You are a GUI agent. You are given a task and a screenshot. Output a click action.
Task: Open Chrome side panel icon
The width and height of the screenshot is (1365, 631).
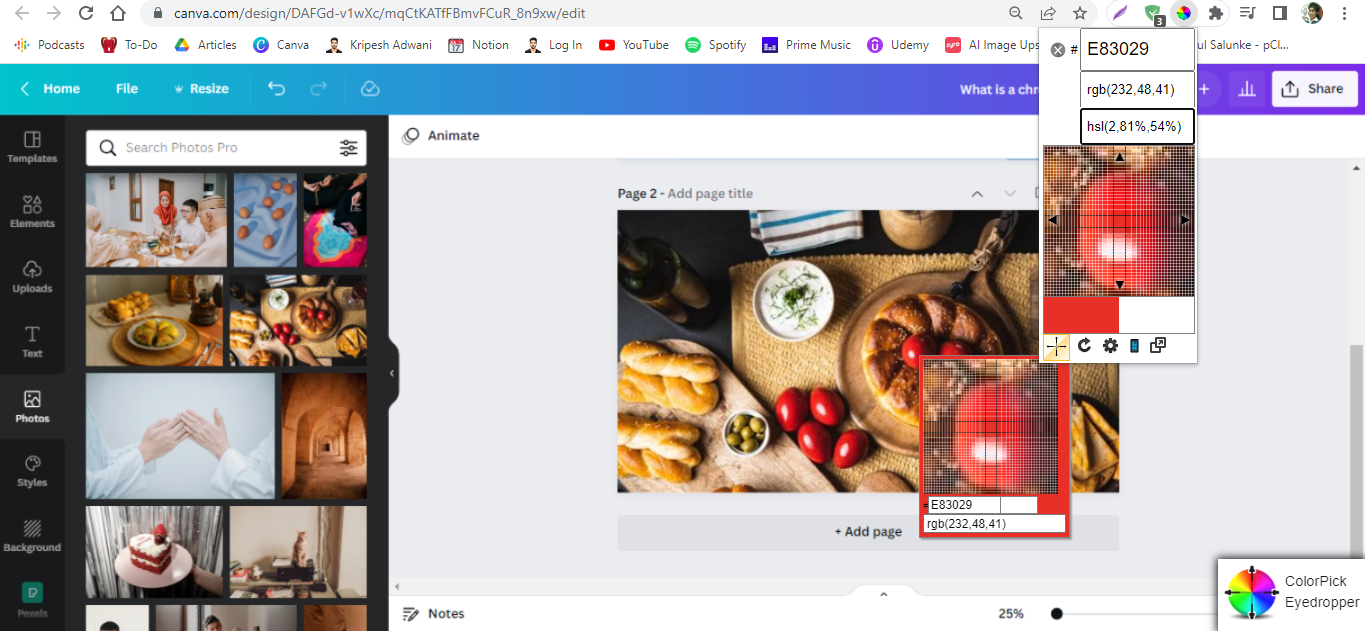click(1279, 14)
